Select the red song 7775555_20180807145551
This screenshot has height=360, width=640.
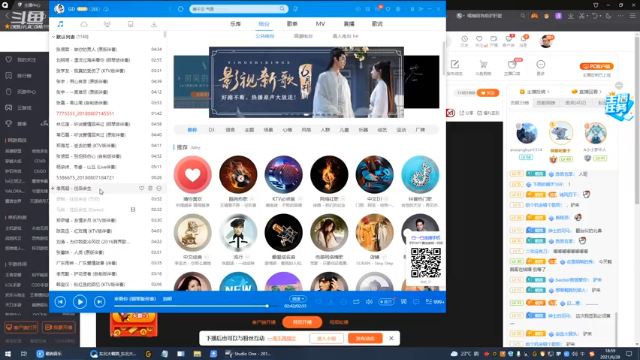point(85,113)
